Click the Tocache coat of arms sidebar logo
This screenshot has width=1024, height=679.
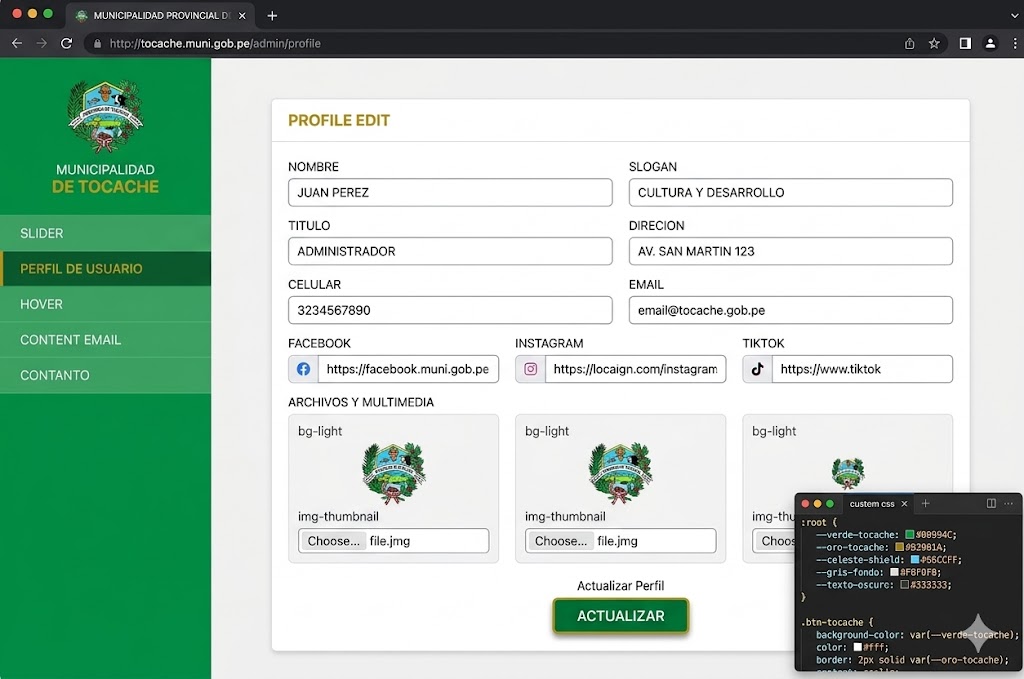point(106,116)
